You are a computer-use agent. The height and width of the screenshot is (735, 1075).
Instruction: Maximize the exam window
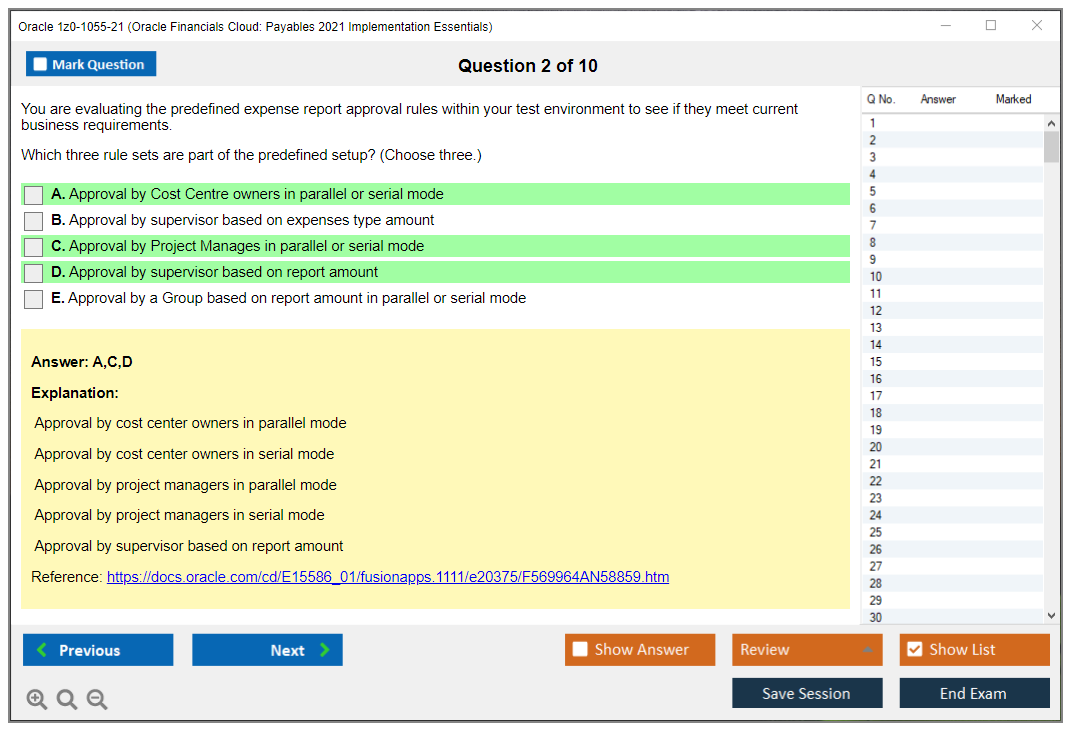pos(991,25)
